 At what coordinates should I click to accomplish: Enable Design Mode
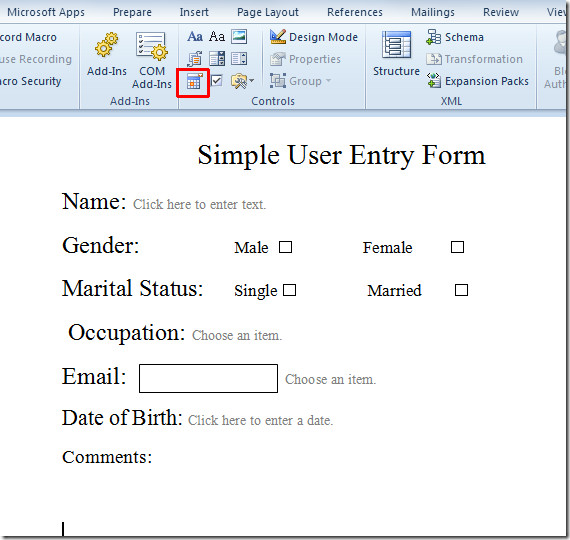[314, 37]
